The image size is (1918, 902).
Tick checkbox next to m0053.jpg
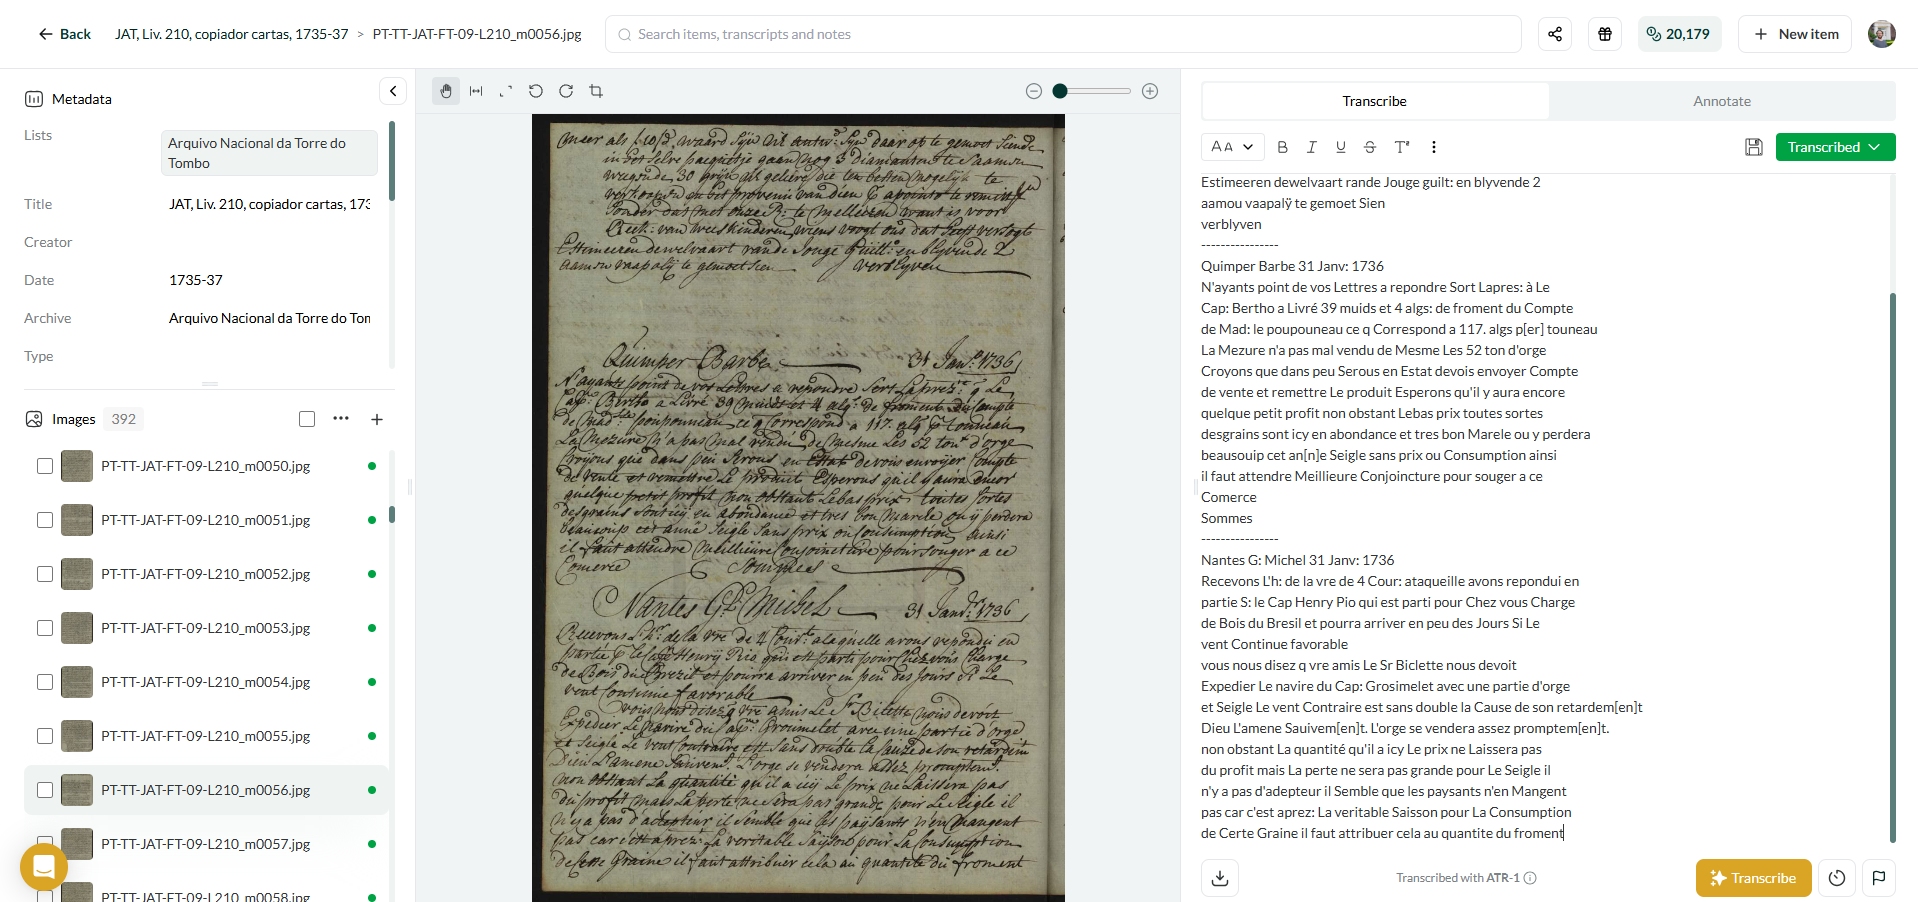(45, 628)
